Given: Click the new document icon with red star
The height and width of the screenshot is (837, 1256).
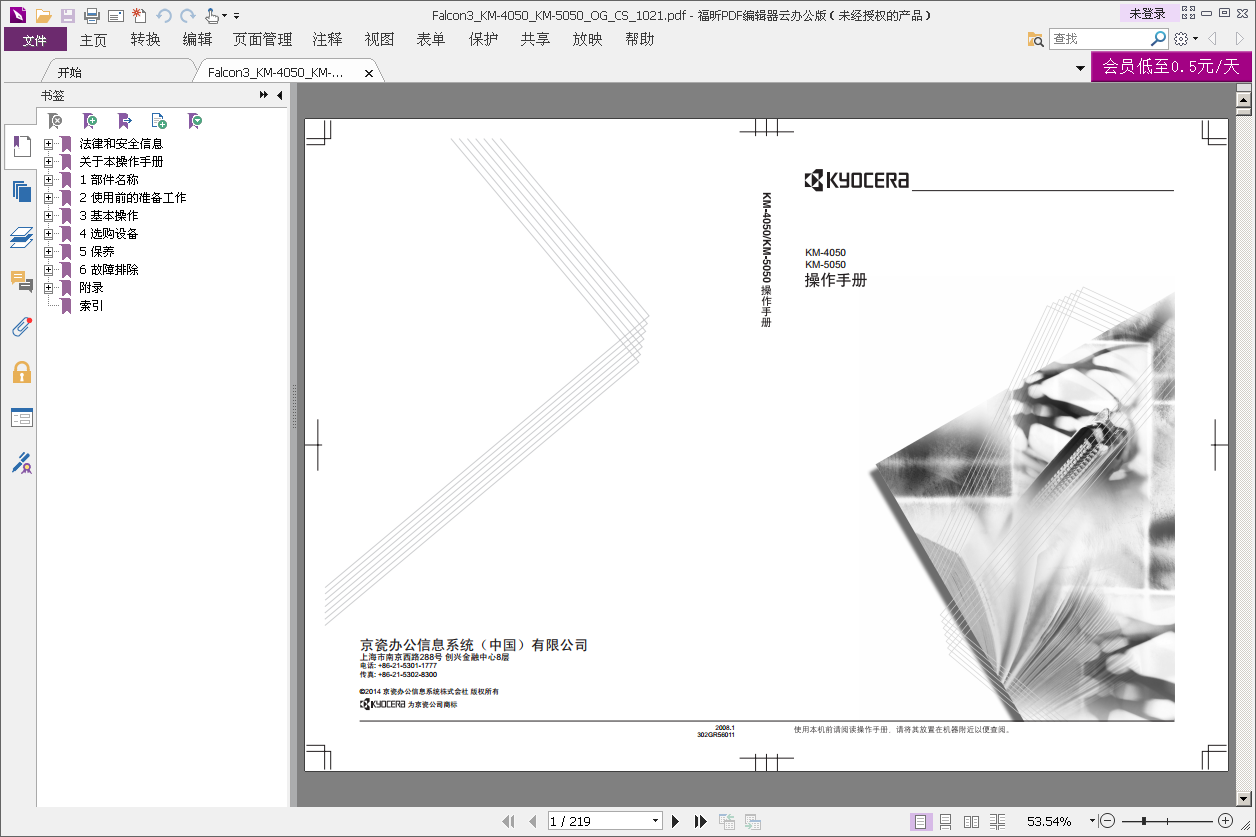Looking at the screenshot, I should click(x=140, y=15).
